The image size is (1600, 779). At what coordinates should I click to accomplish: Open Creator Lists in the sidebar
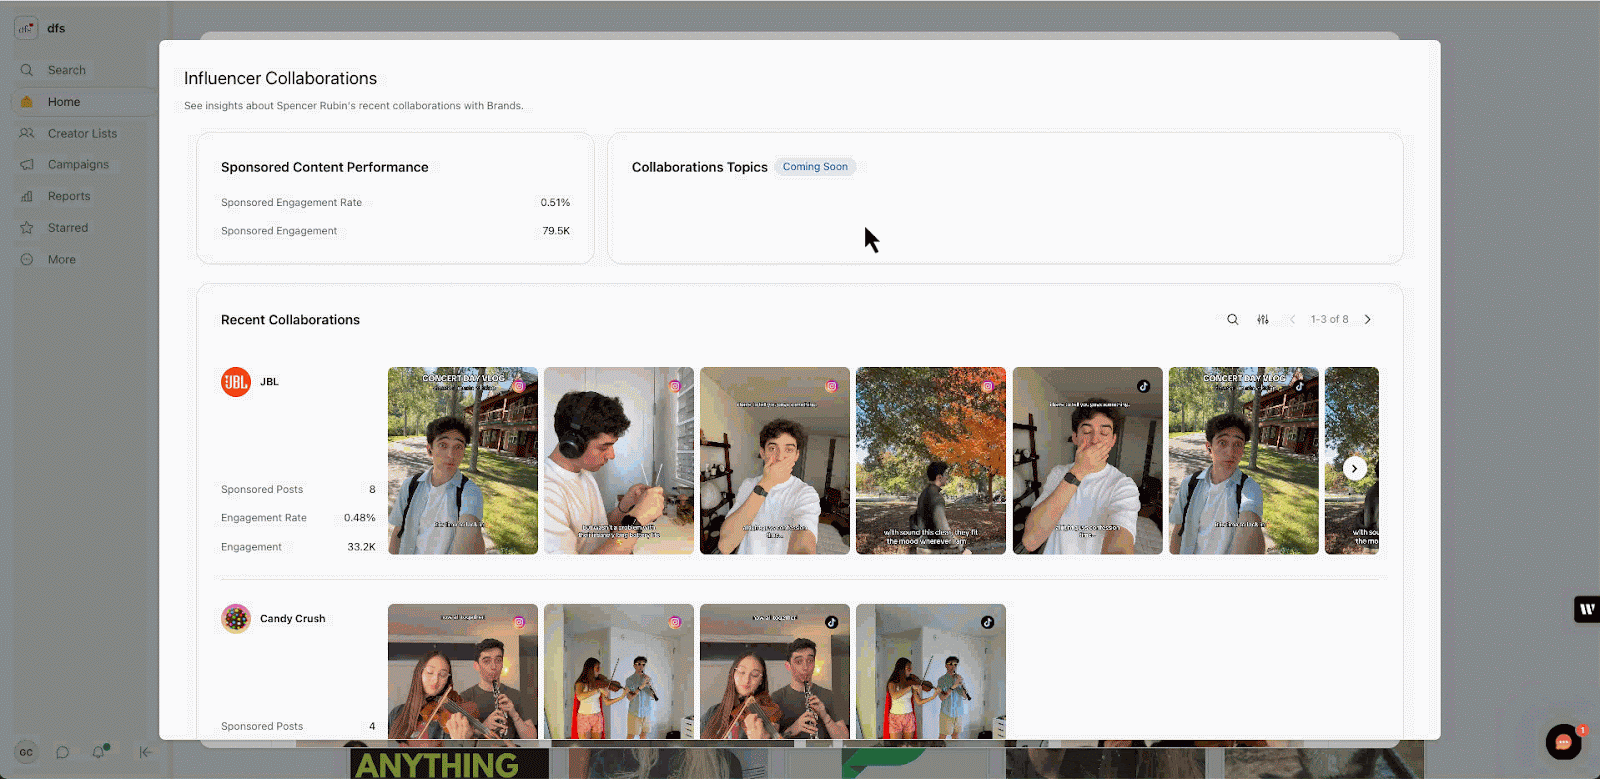click(x=84, y=133)
